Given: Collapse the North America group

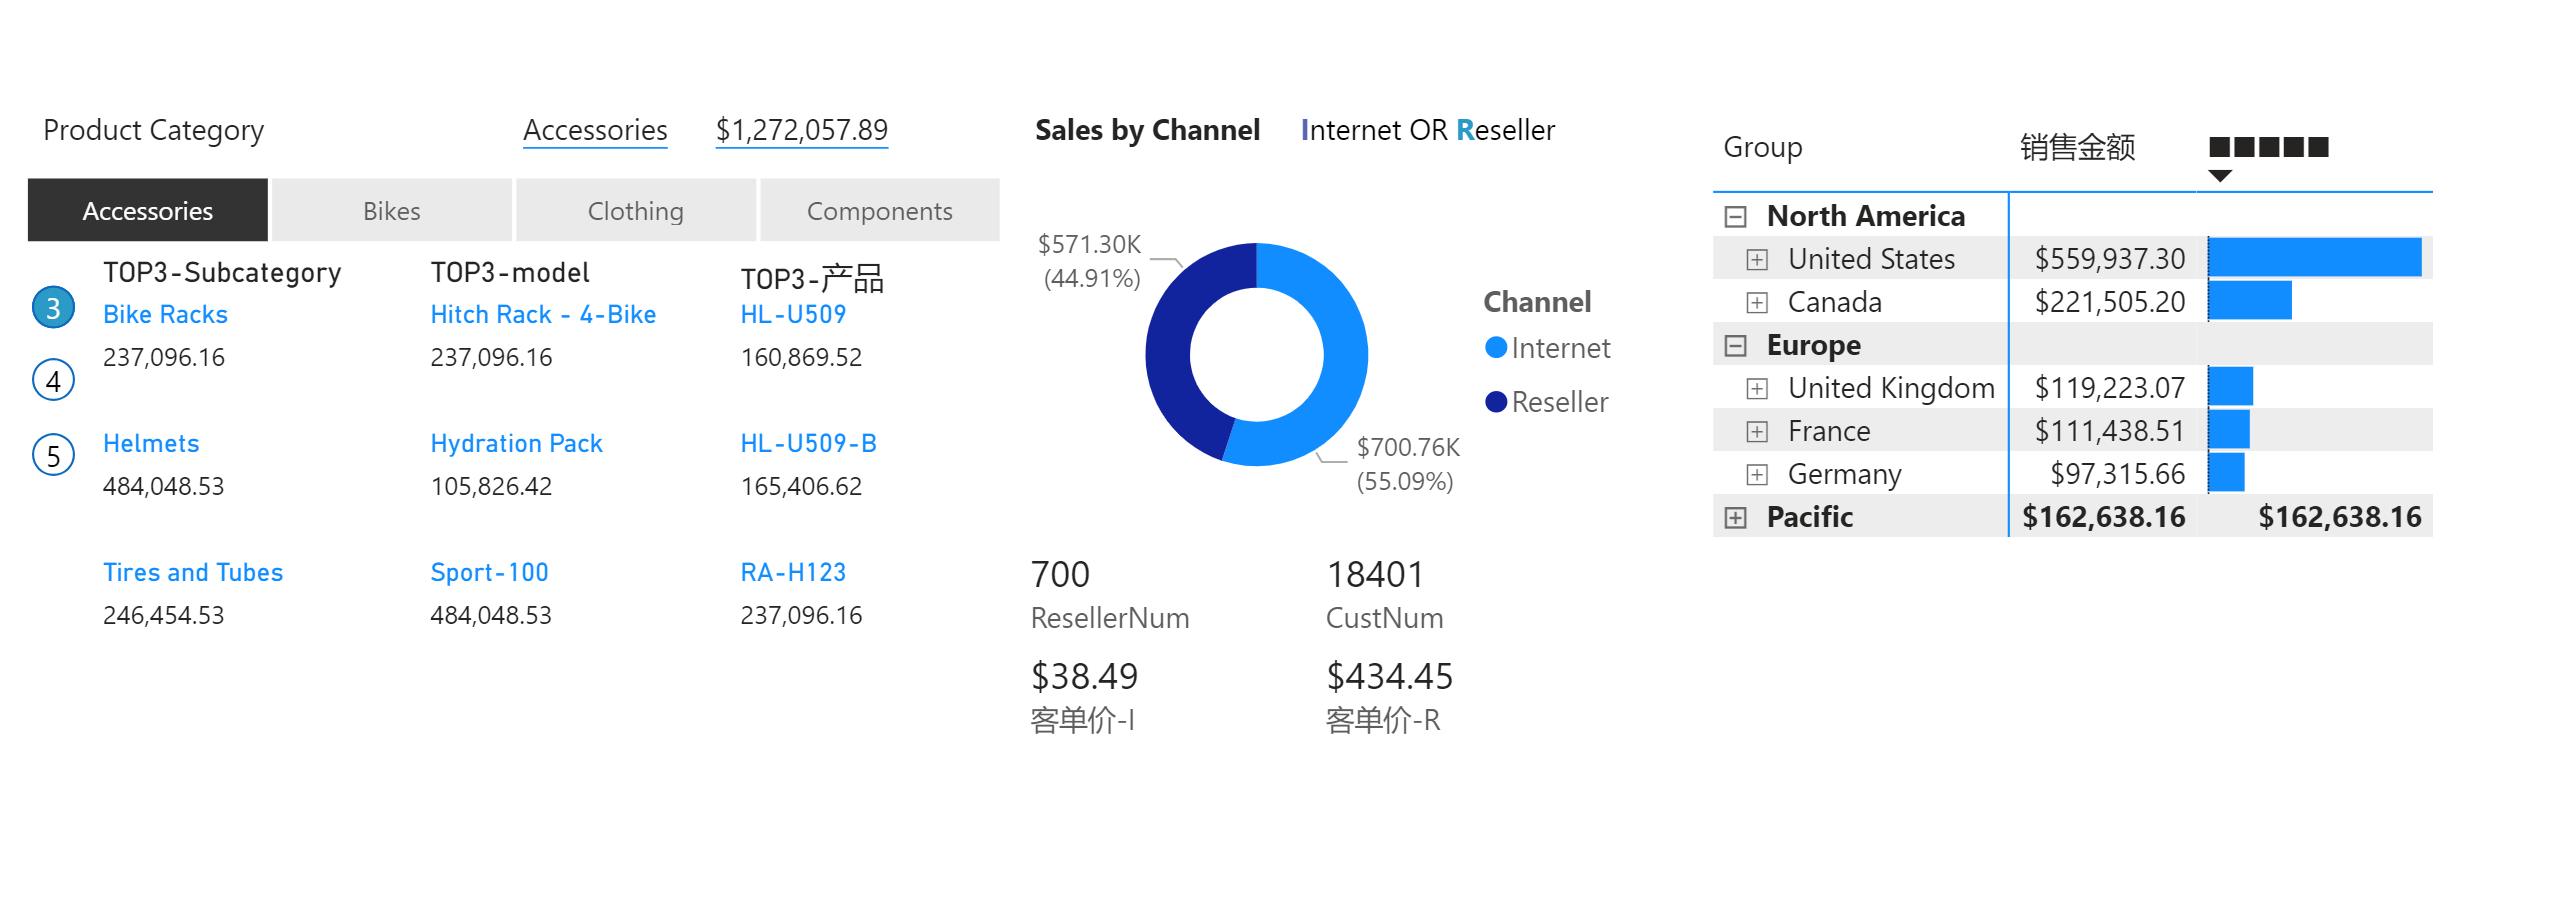Looking at the screenshot, I should pyautogui.click(x=1736, y=217).
